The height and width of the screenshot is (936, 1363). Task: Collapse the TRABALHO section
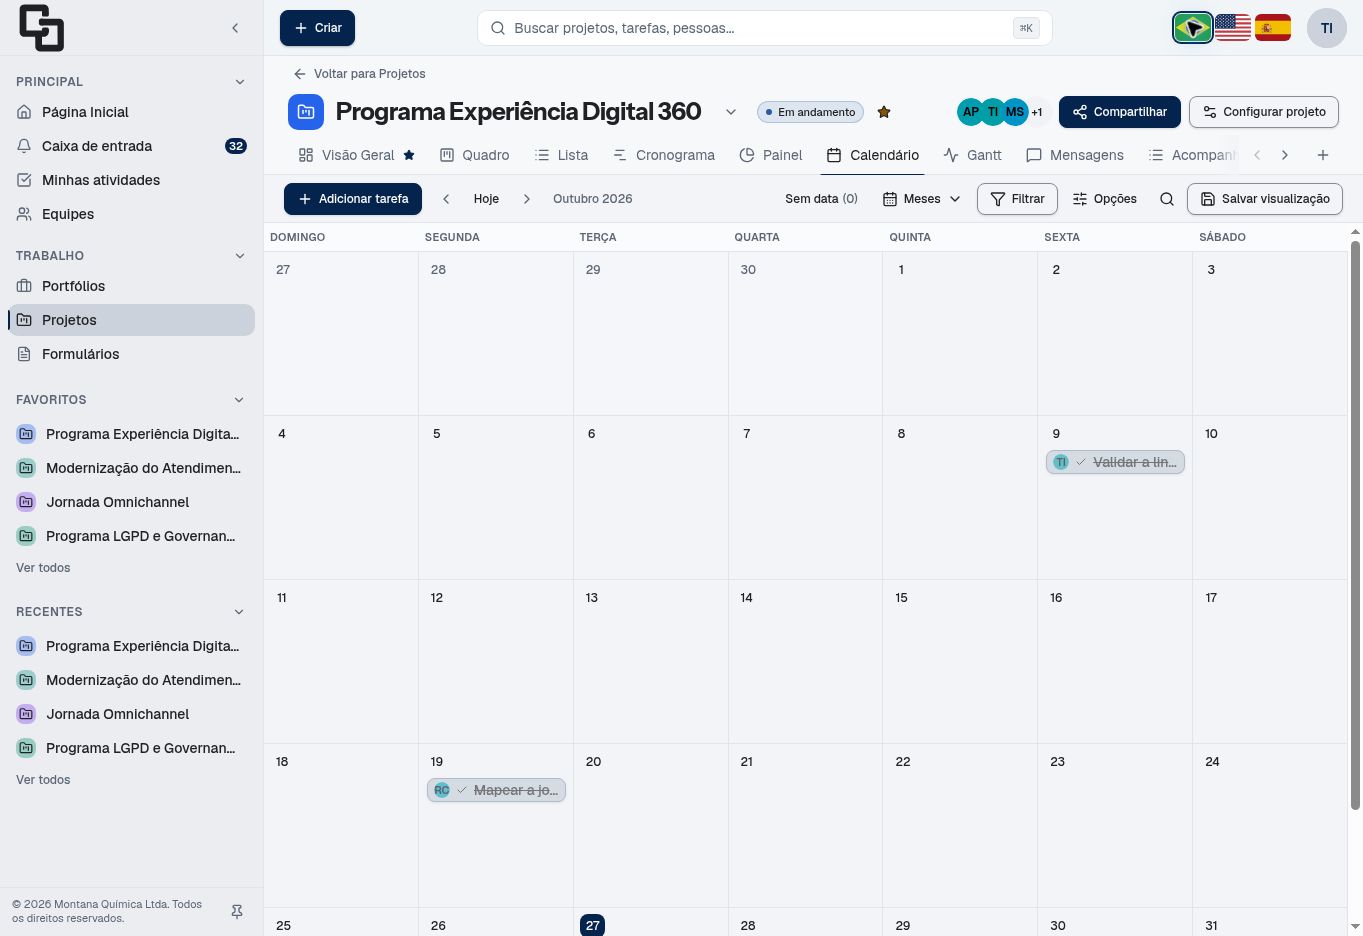click(240, 256)
